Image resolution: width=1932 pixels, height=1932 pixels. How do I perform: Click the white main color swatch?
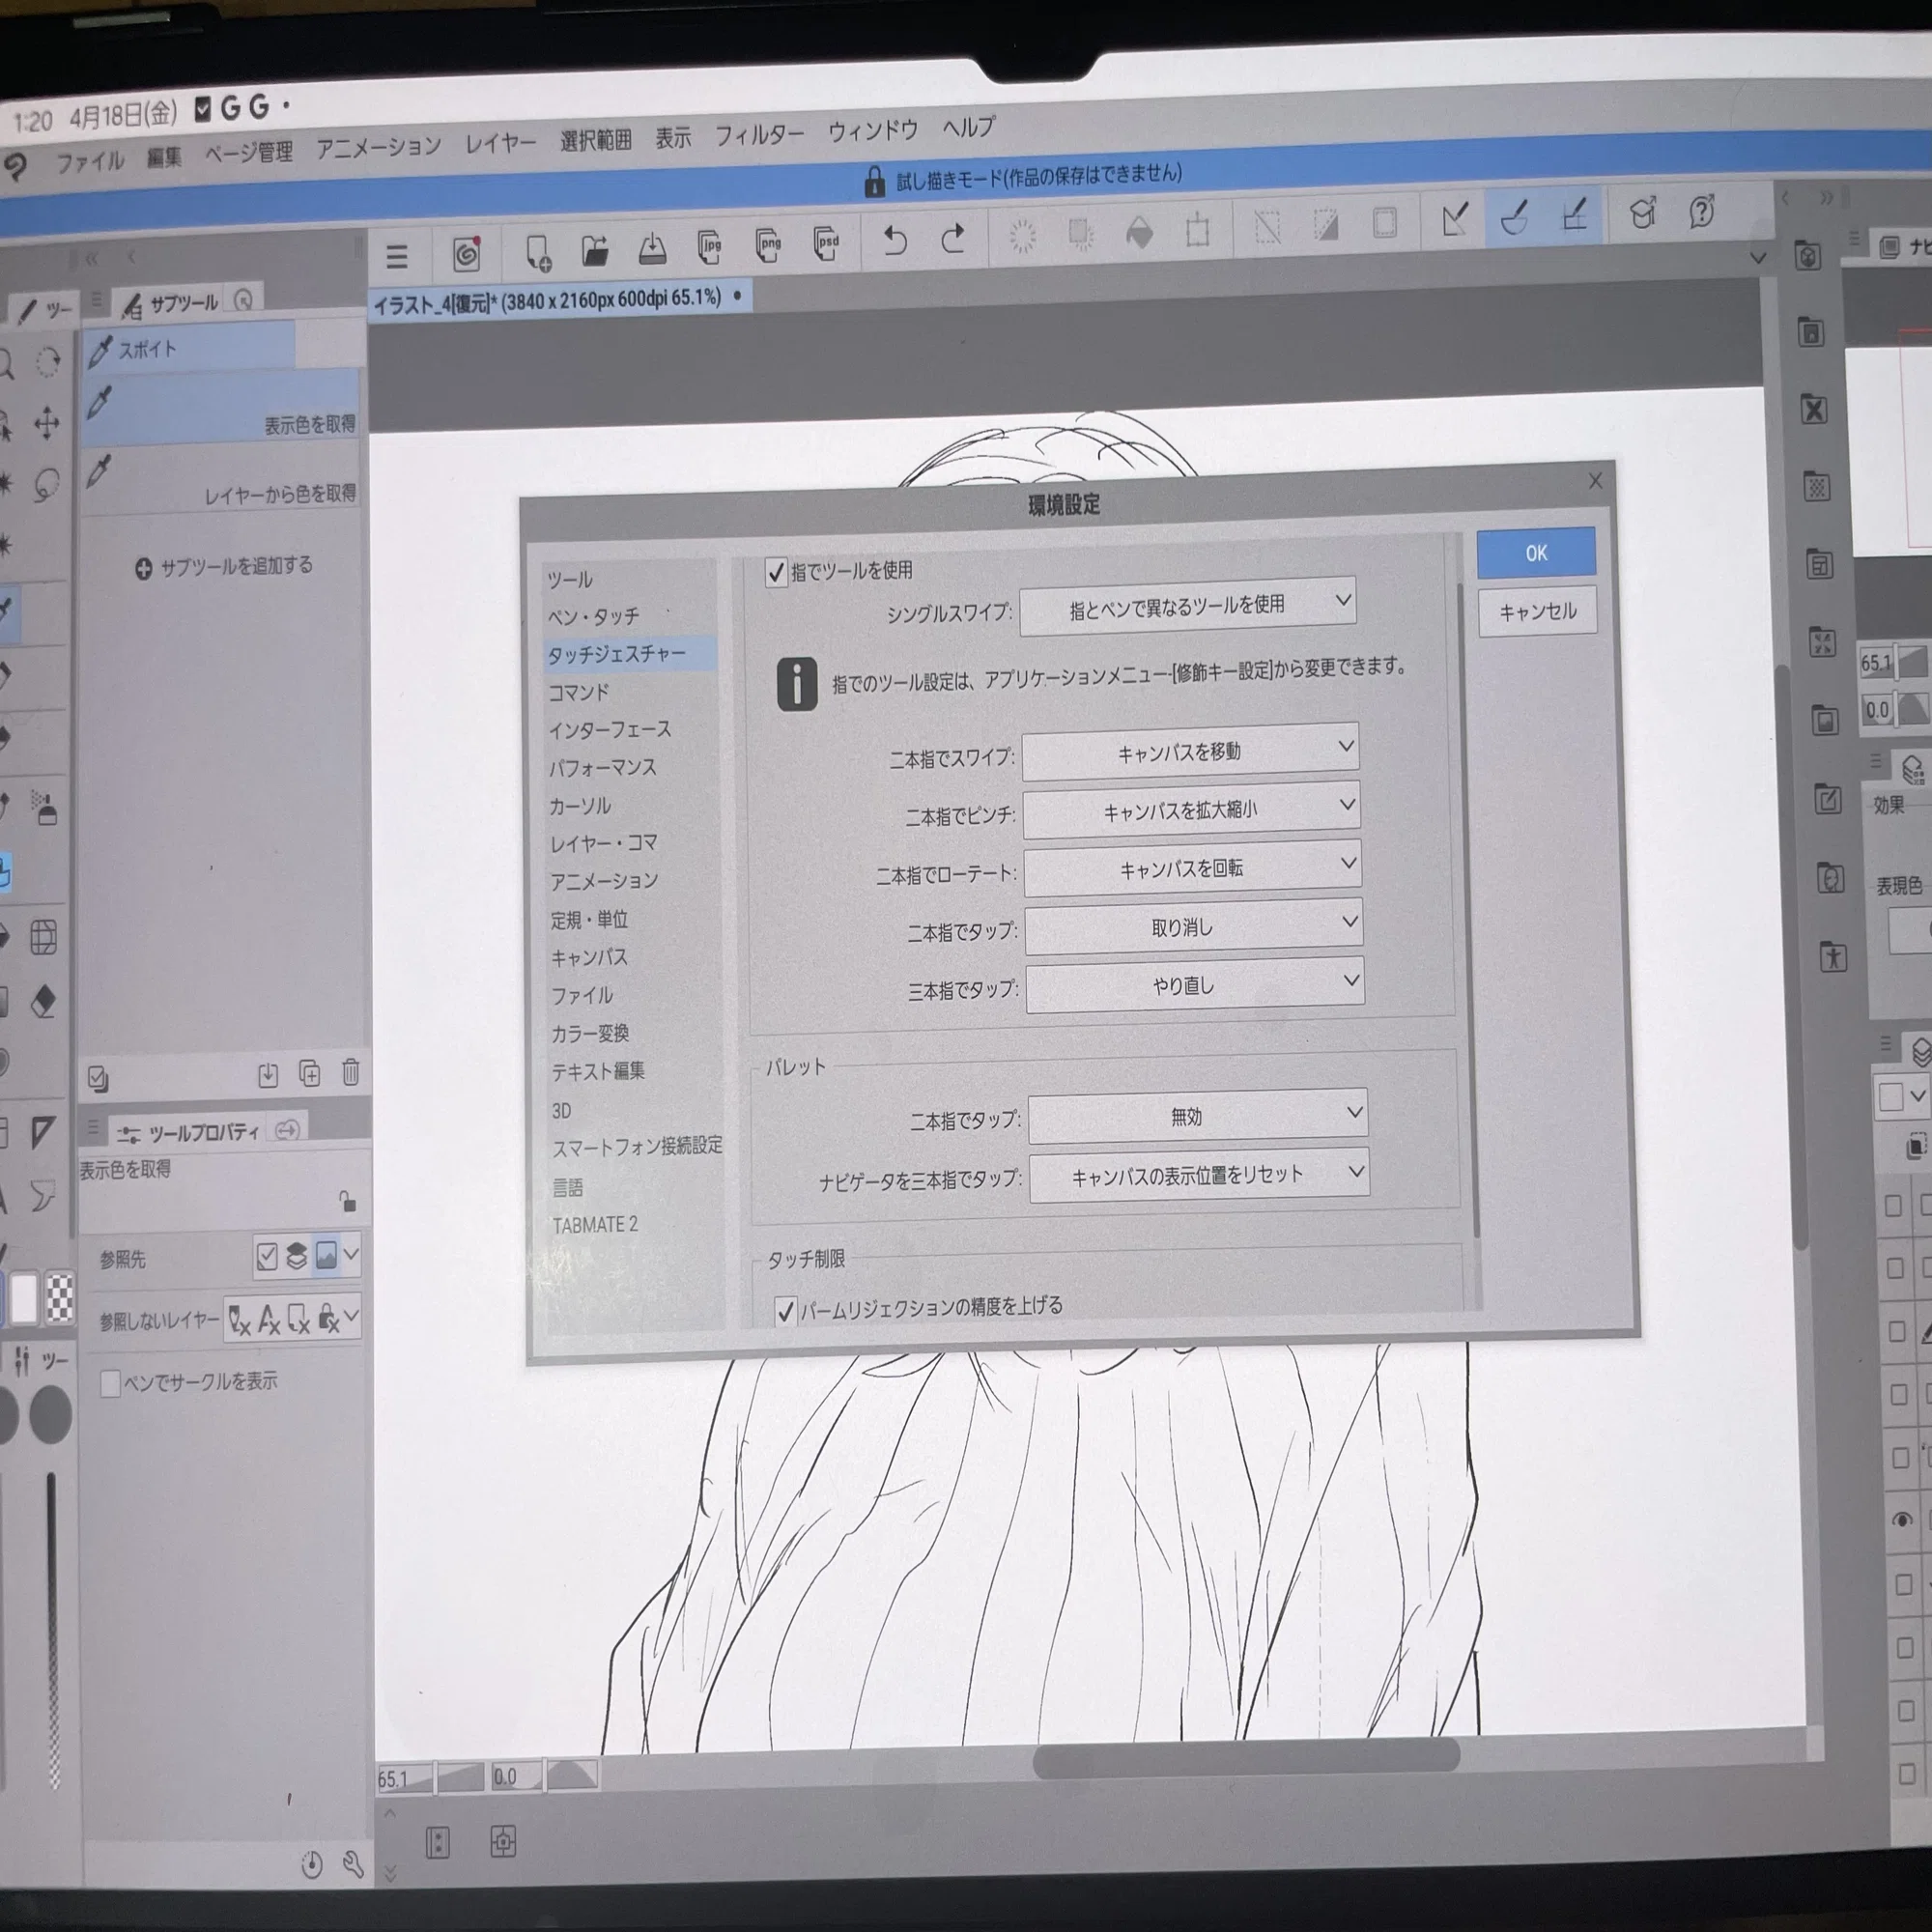coord(24,1300)
